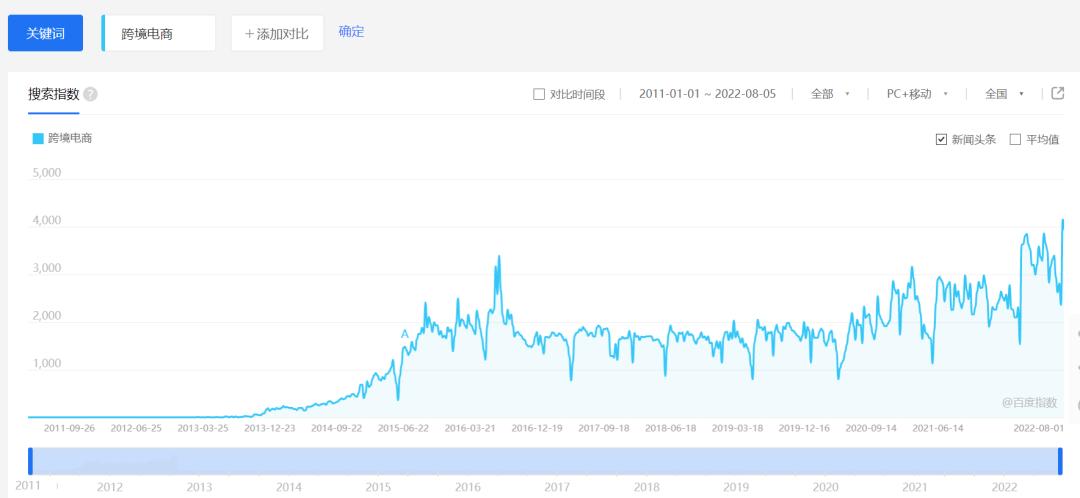Viewport: 1080px width, 498px height.
Task: Open the 全部 time range dropdown
Action: pyautogui.click(x=829, y=94)
